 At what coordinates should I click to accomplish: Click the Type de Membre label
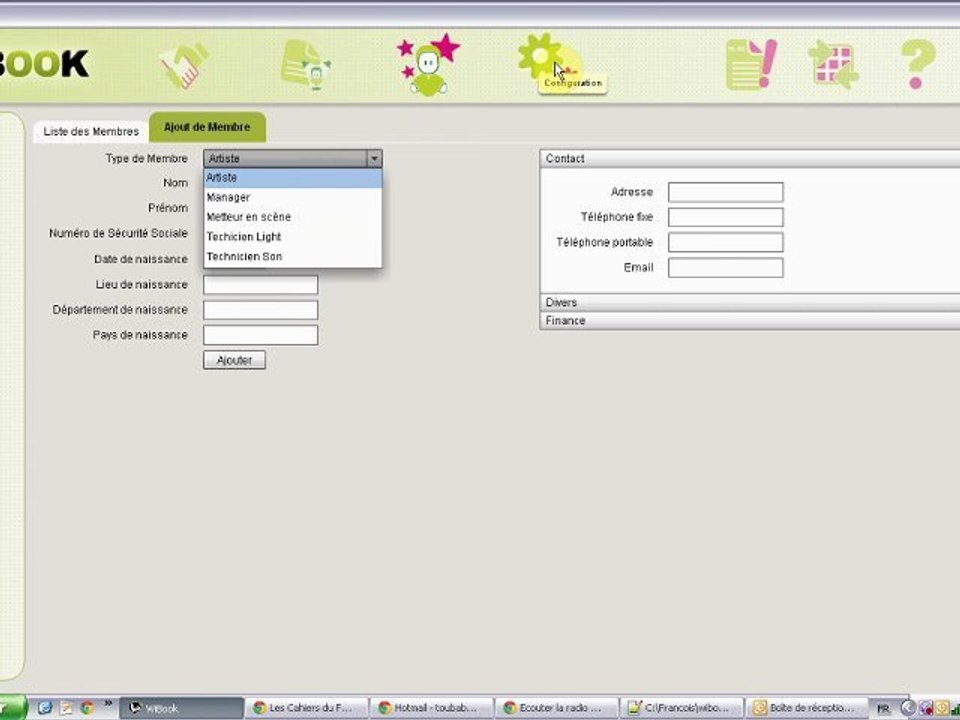(x=146, y=159)
